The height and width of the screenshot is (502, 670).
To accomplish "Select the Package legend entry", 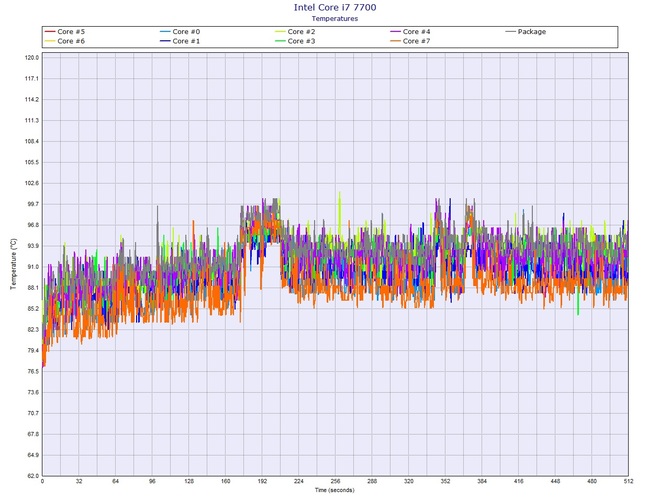I will pyautogui.click(x=526, y=32).
